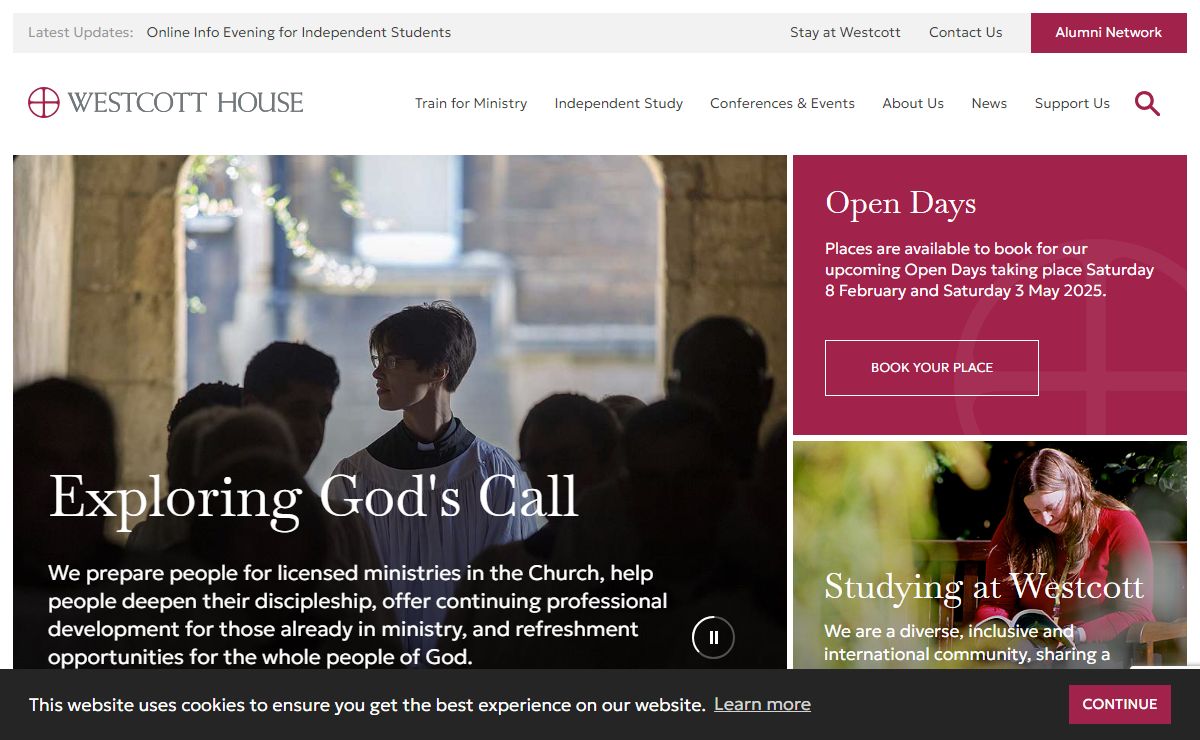Open the Train for Ministry menu
Screen dimensions: 1200x740
(471, 103)
